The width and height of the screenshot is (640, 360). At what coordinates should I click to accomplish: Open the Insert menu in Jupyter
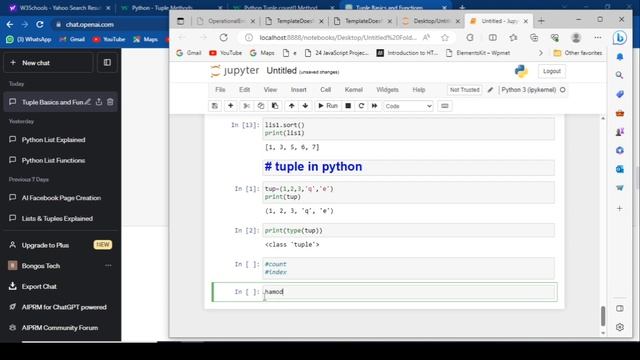[x=298, y=90]
